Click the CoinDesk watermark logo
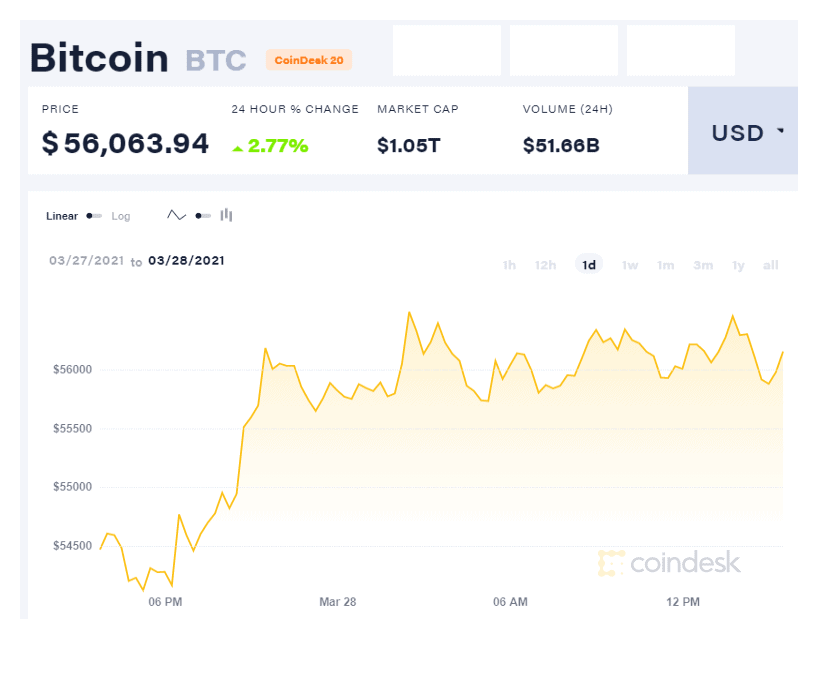The width and height of the screenshot is (818, 679). [x=669, y=563]
